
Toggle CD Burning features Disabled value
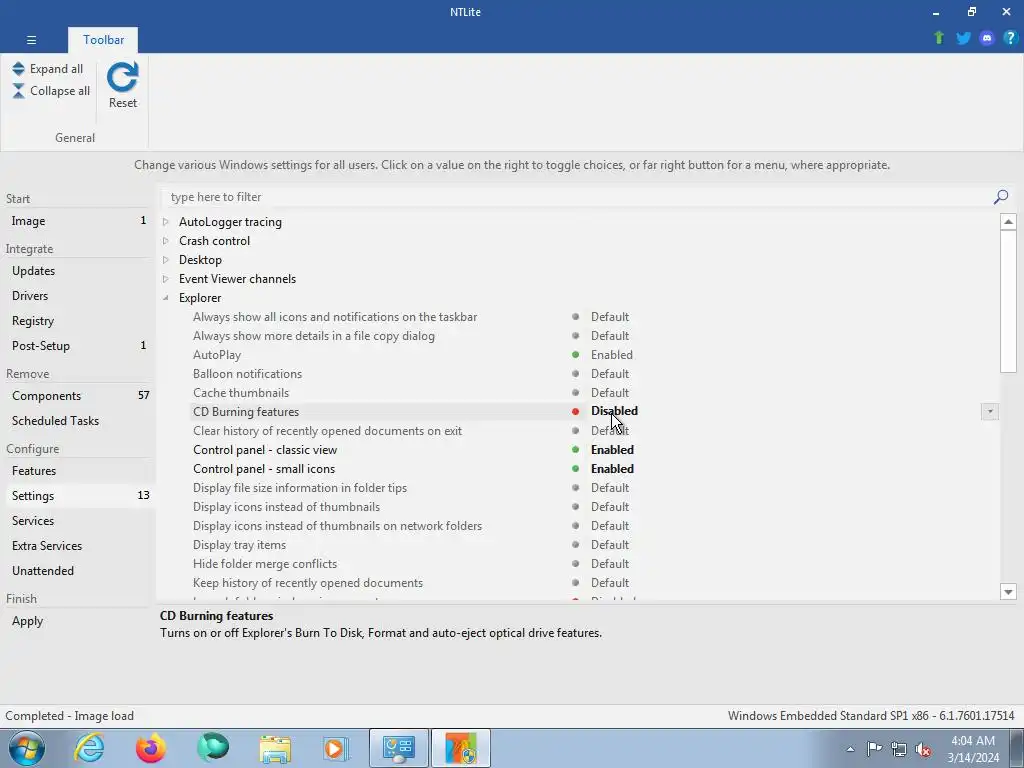pyautogui.click(x=614, y=411)
